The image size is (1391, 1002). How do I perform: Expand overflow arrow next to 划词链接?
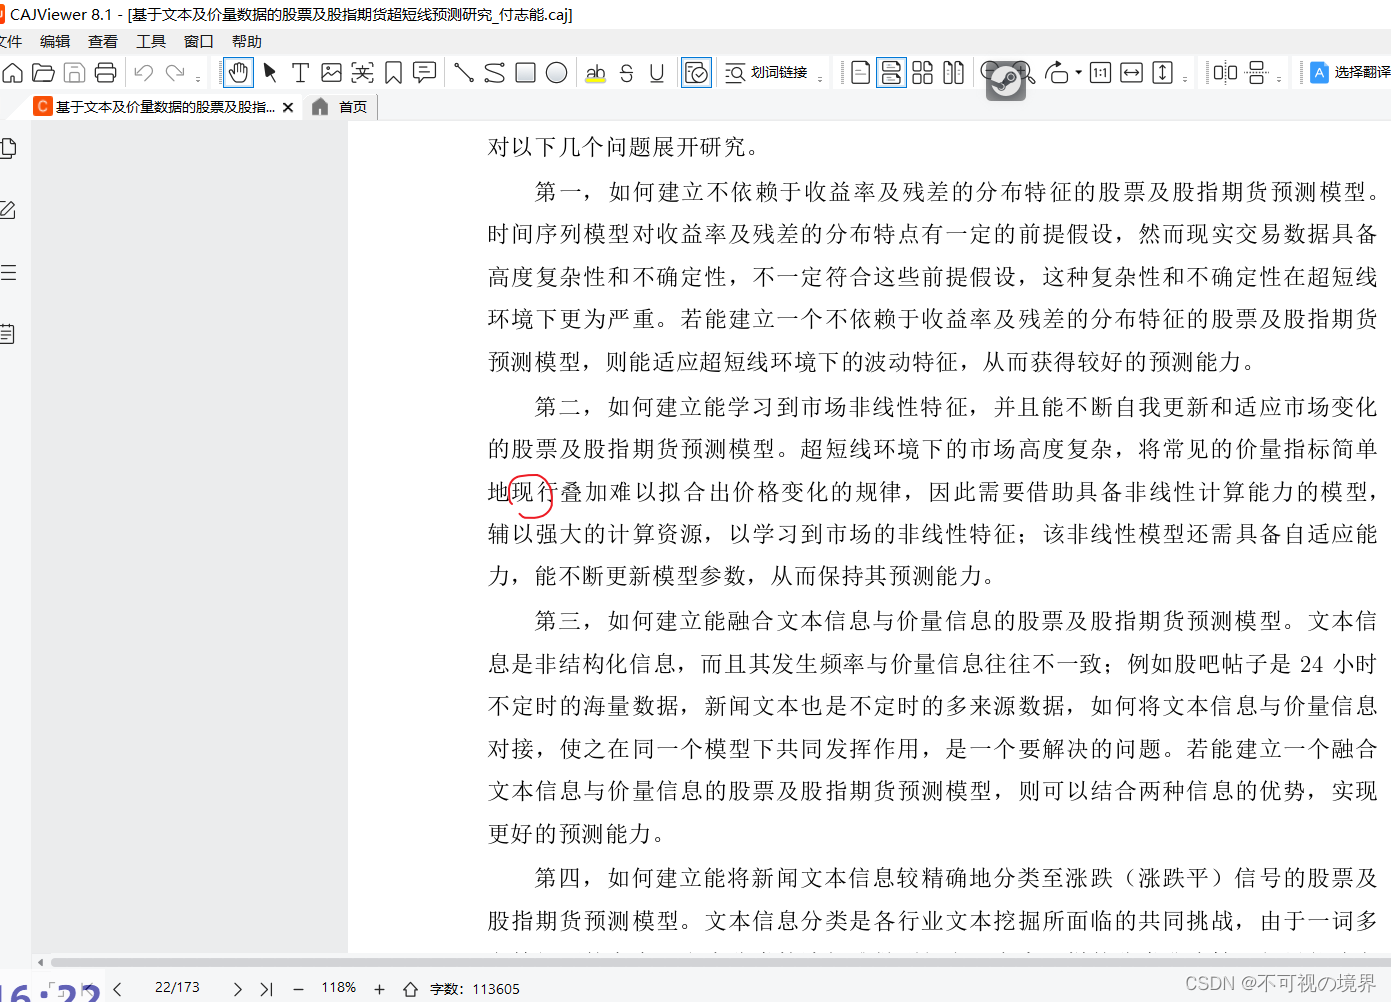point(820,78)
